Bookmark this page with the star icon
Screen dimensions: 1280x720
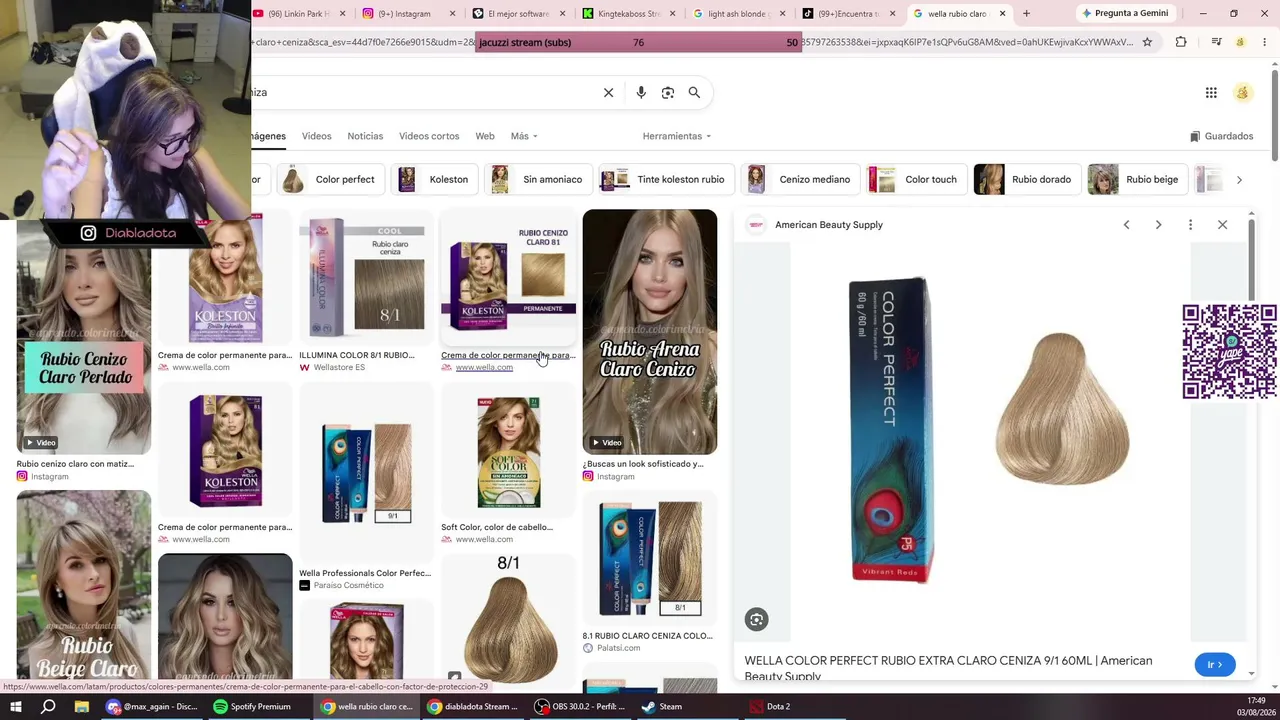1147,42
